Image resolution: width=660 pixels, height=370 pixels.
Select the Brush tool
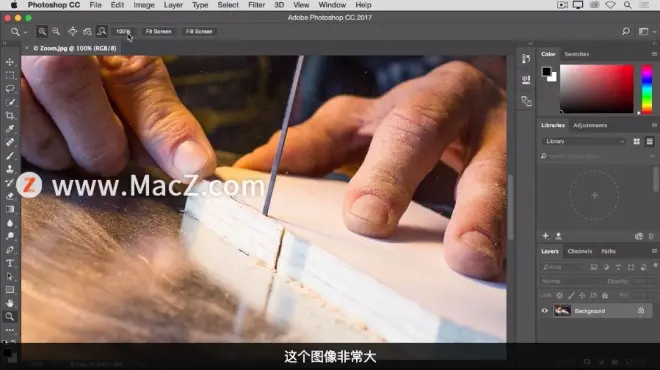click(x=10, y=156)
